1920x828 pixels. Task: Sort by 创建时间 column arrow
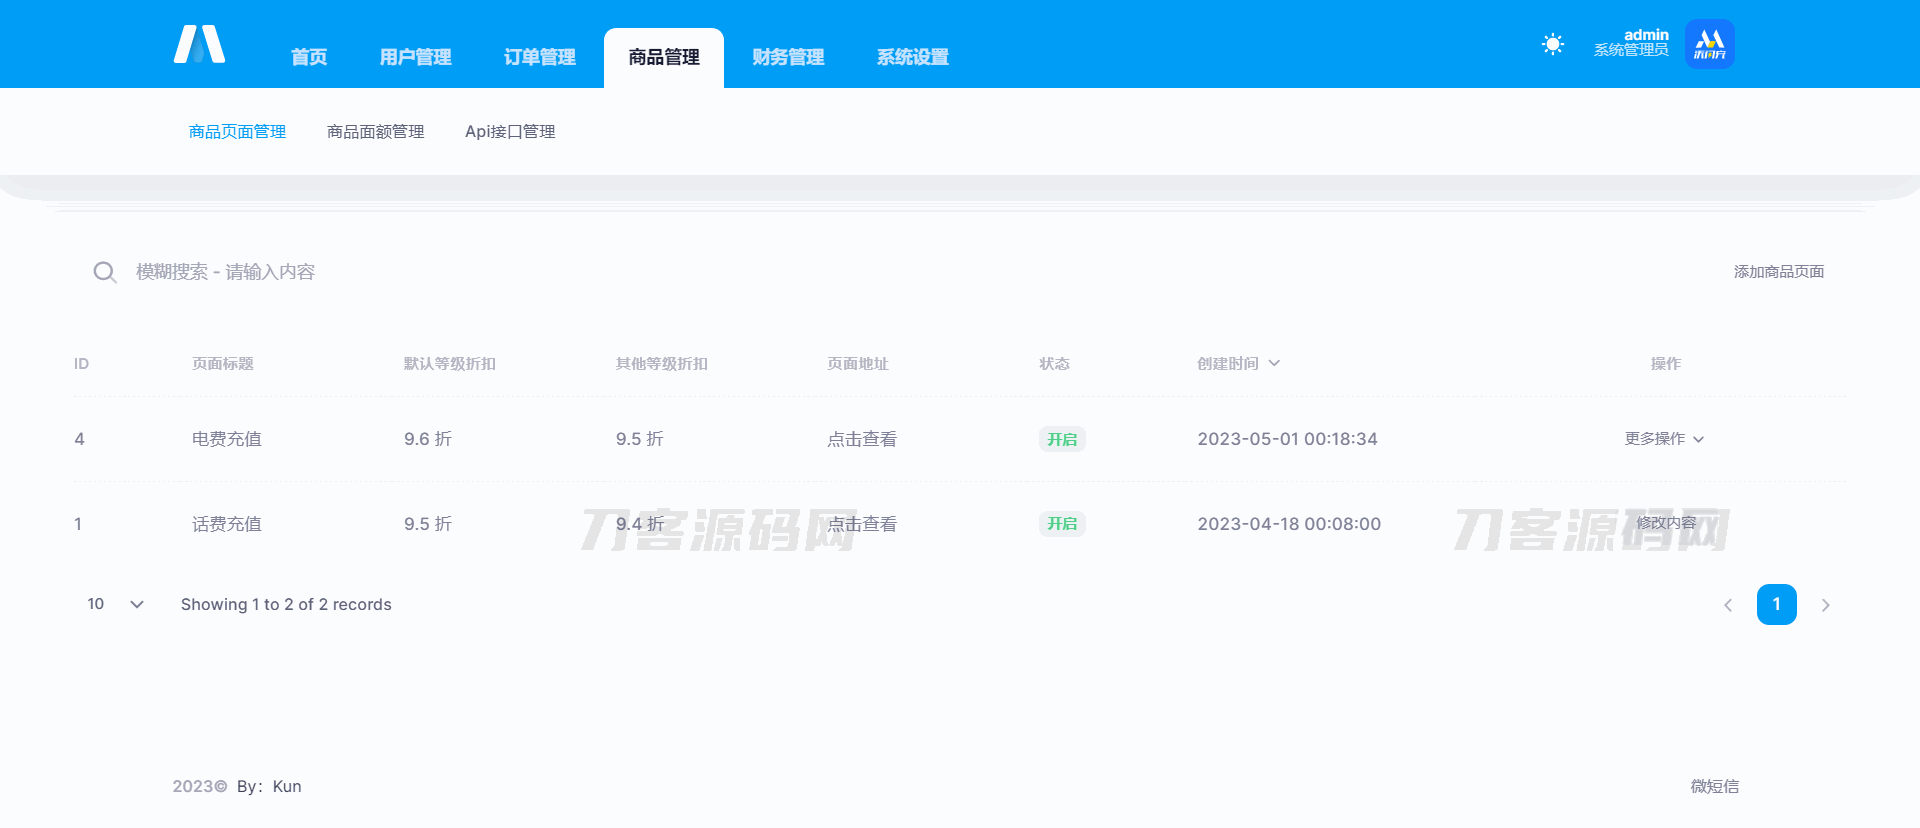pos(1274,364)
